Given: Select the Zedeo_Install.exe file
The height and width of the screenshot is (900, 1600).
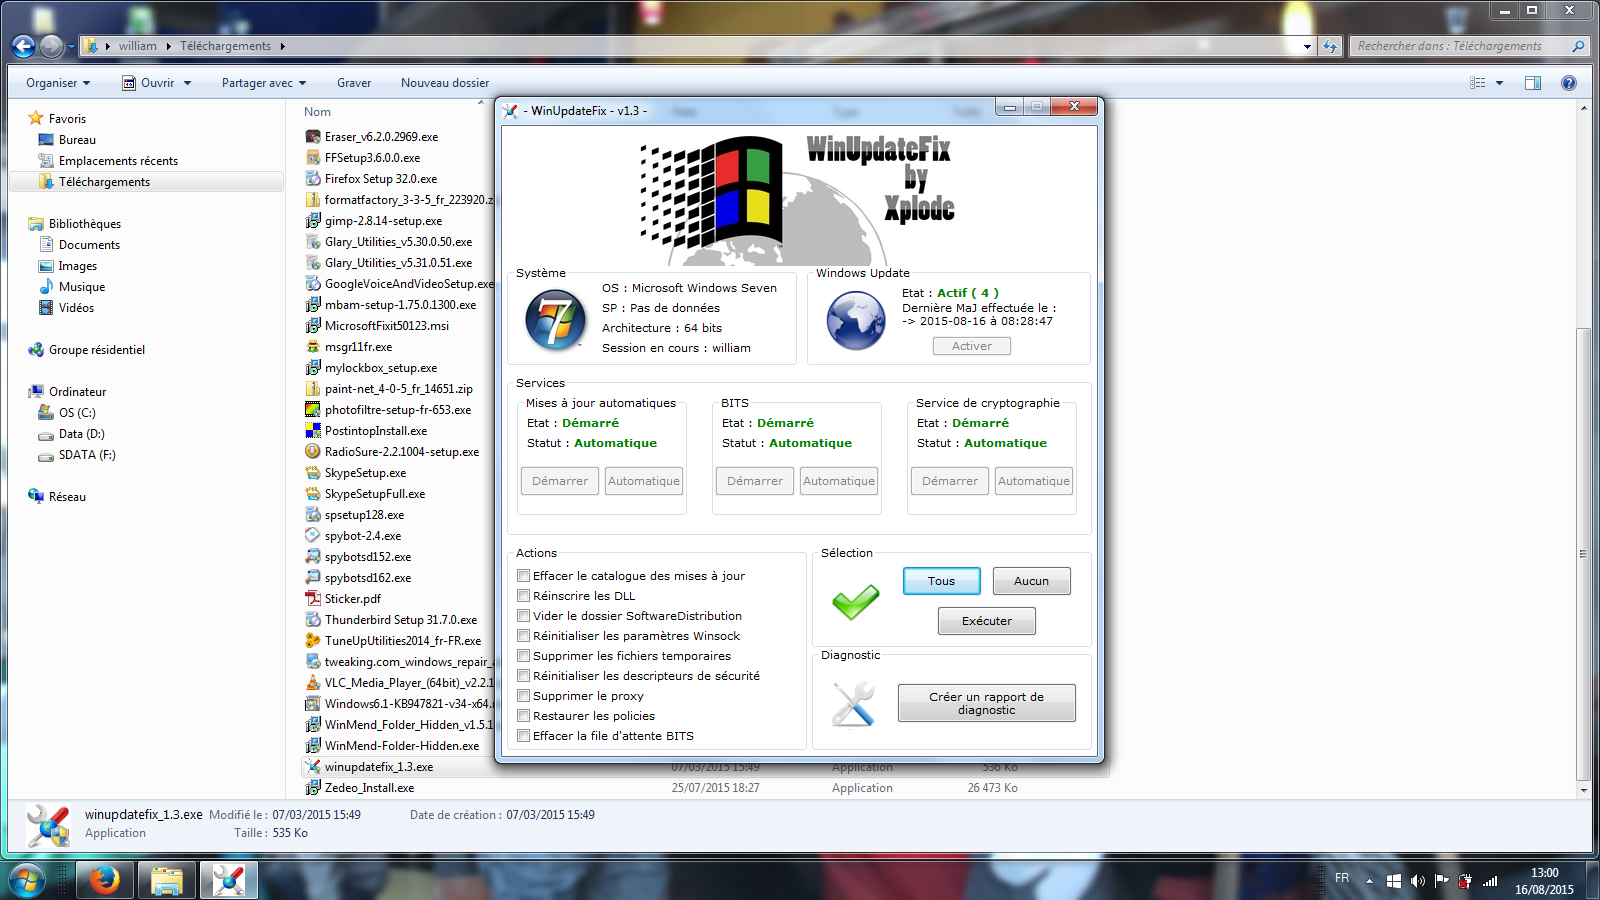Looking at the screenshot, I should [x=369, y=788].
